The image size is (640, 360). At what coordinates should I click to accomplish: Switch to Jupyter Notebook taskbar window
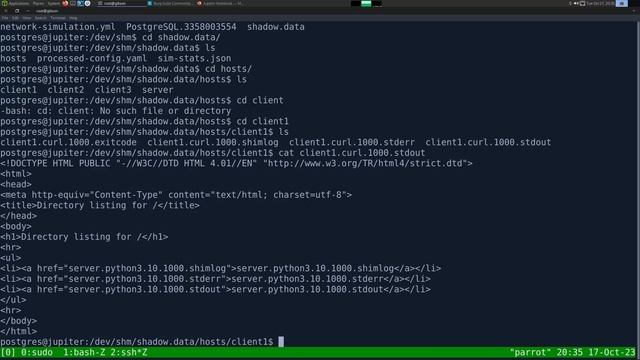tap(220, 3)
